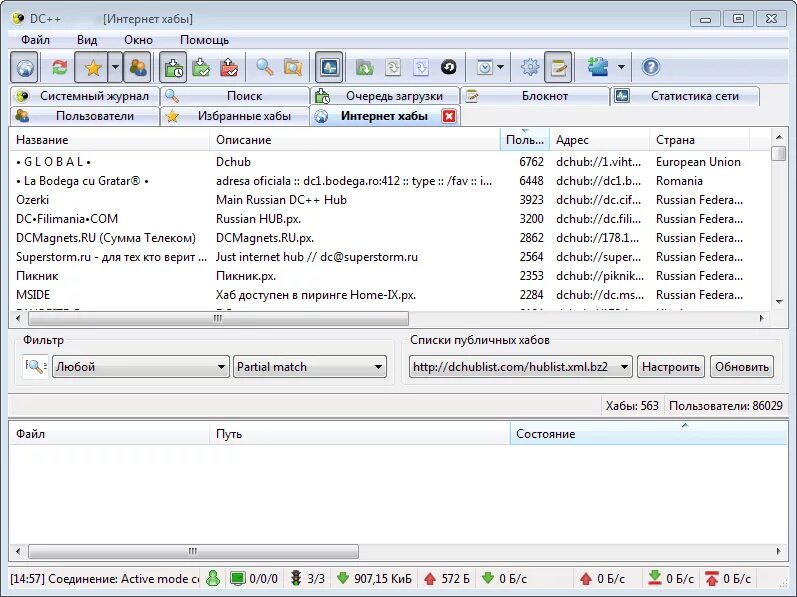Click the magnifier search toolbar icon
797x597 pixels.
[264, 67]
